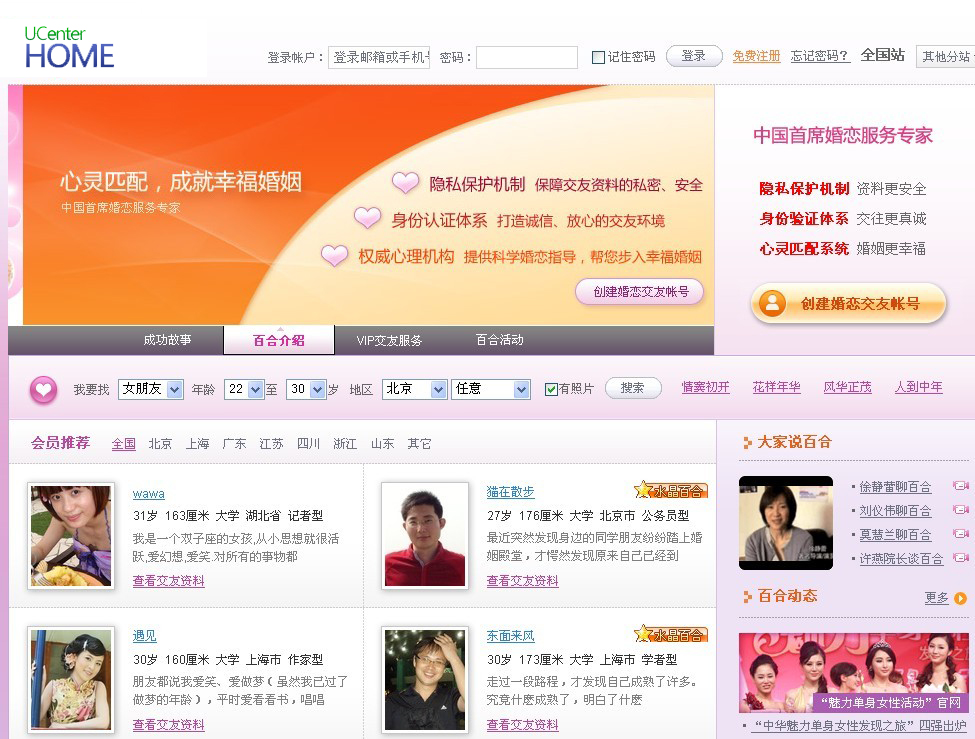Open the minimum age dropdown showing 22

(x=245, y=389)
